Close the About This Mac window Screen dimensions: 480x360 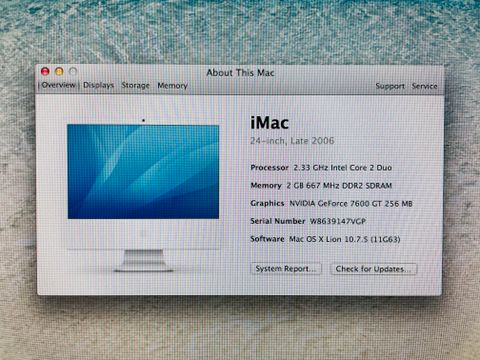coord(45,71)
